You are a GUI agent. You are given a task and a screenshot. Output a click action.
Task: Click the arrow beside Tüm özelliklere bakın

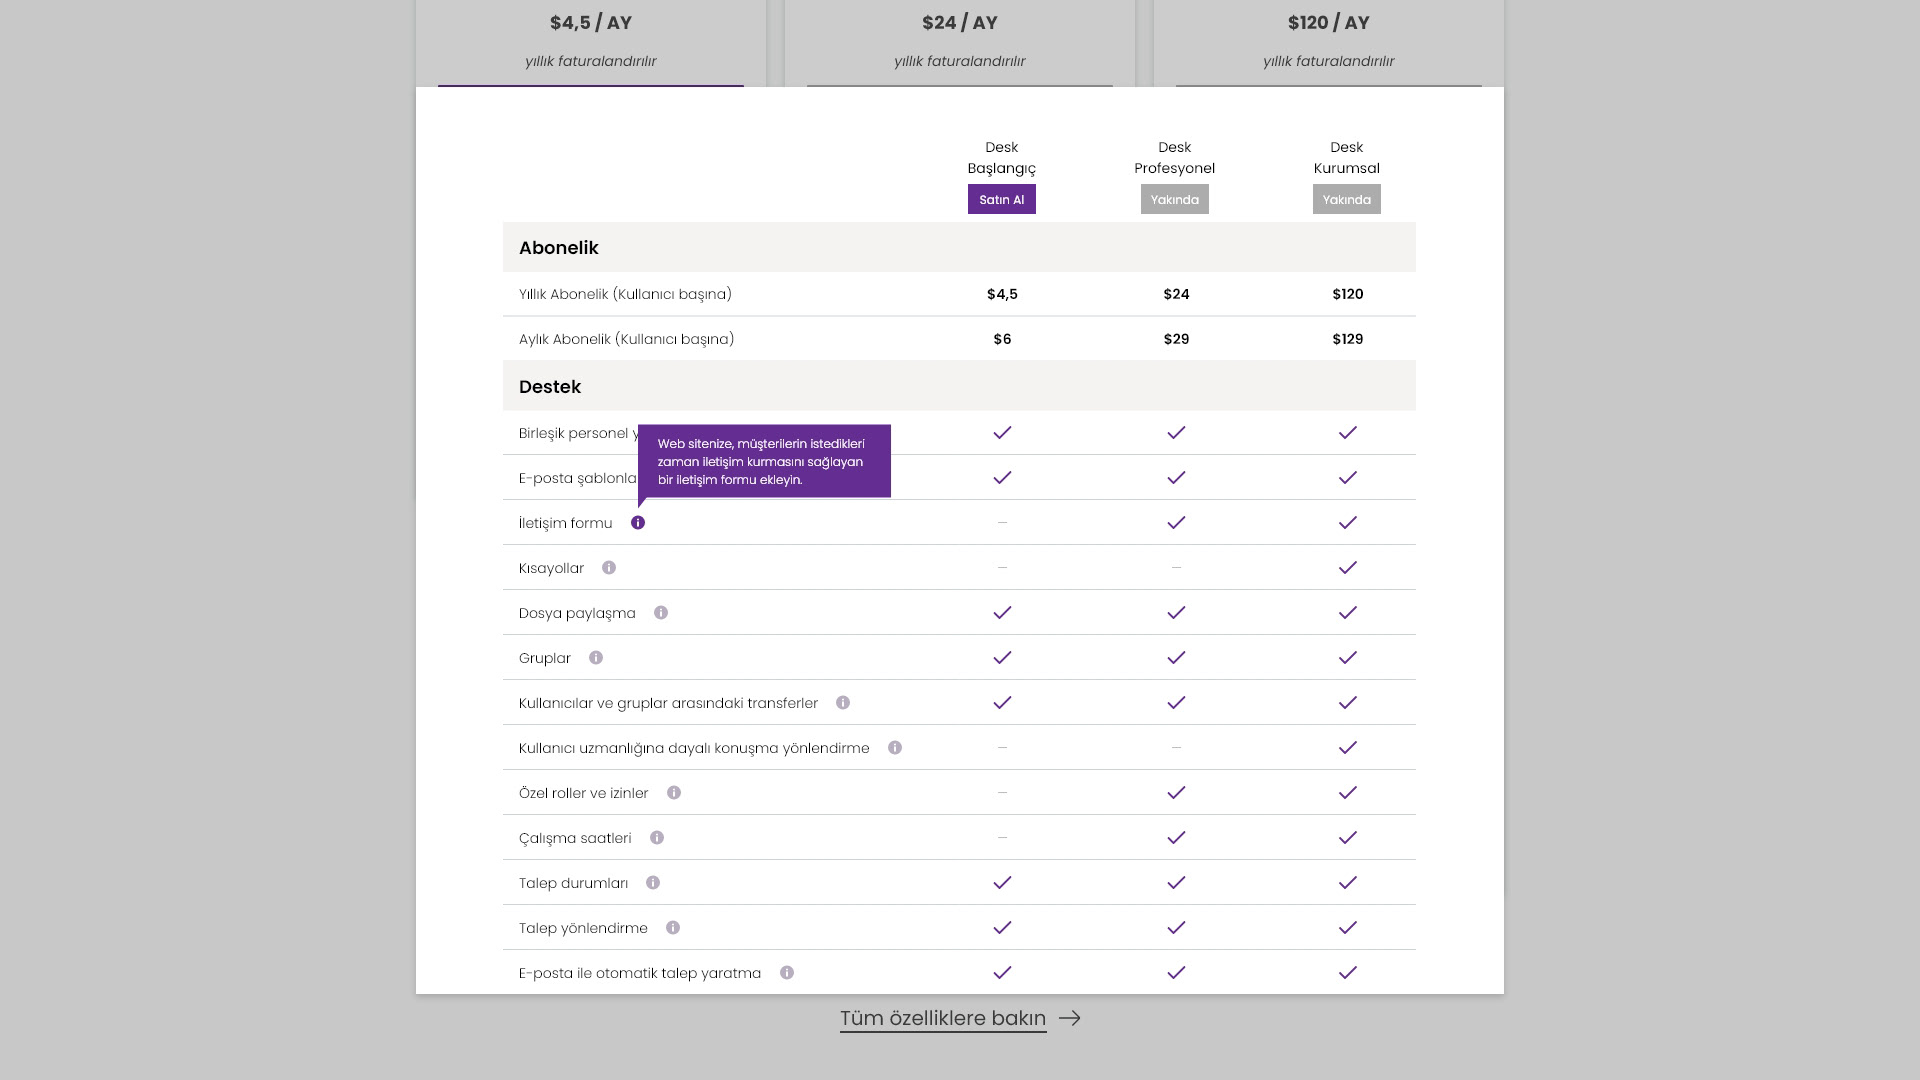coord(1070,1018)
